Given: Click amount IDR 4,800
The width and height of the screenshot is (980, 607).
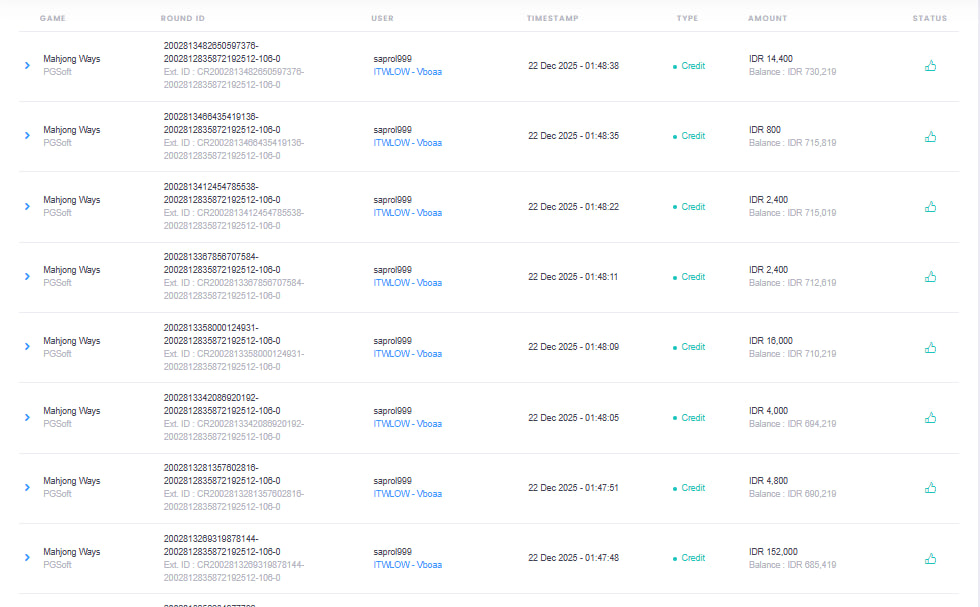Looking at the screenshot, I should tap(768, 481).
